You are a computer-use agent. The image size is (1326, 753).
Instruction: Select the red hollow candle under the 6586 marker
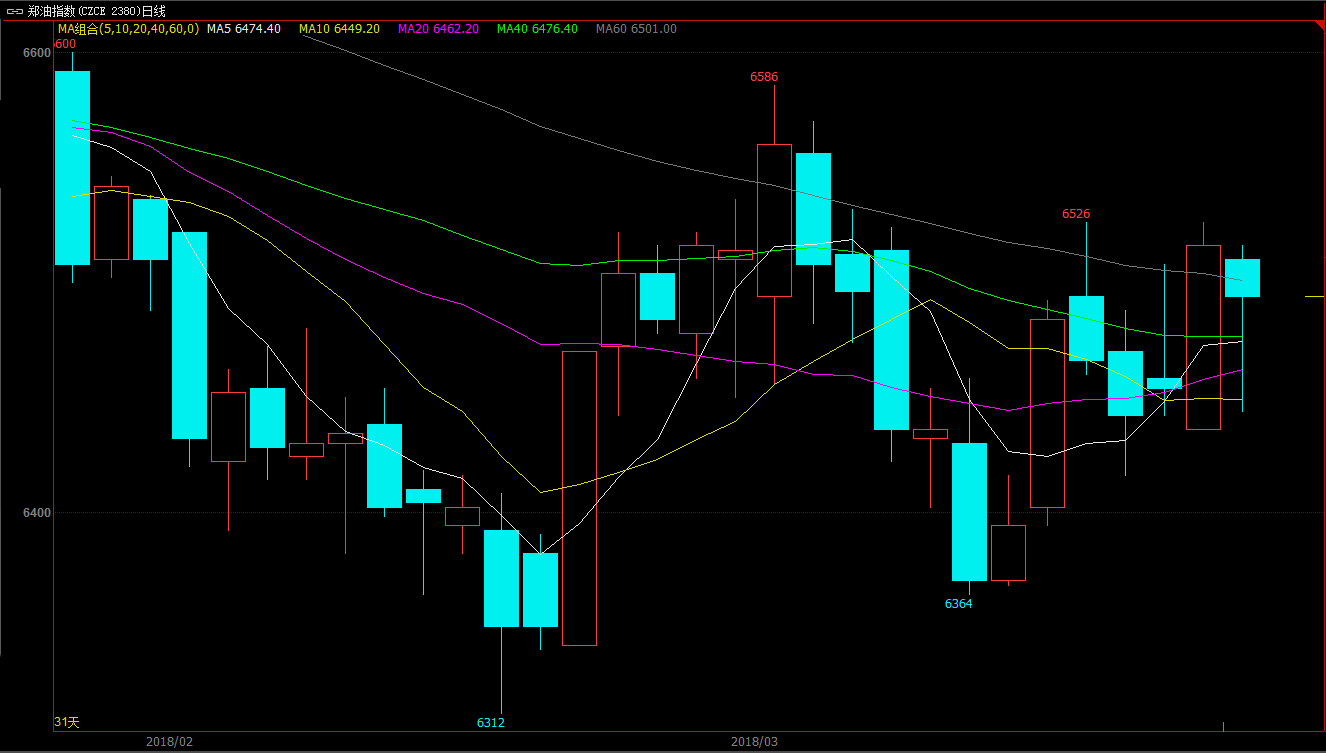(774, 220)
